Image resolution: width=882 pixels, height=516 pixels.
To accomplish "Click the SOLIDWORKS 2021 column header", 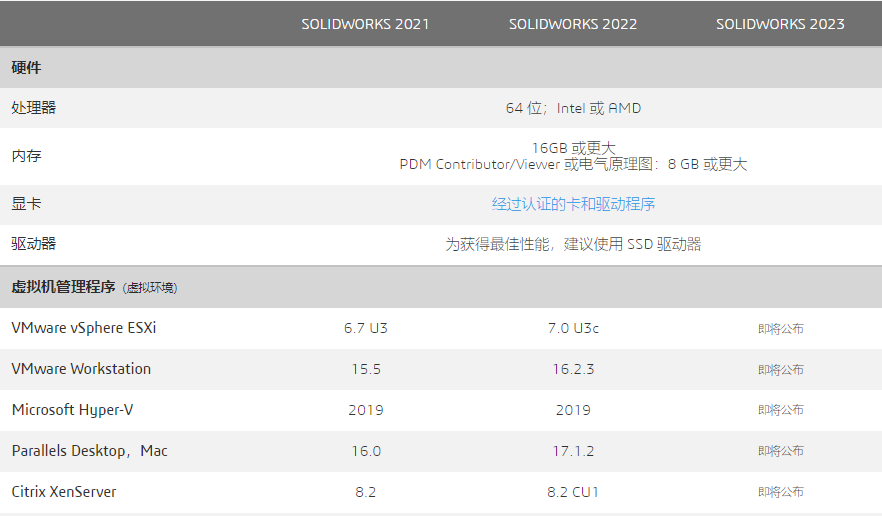I will pyautogui.click(x=365, y=24).
